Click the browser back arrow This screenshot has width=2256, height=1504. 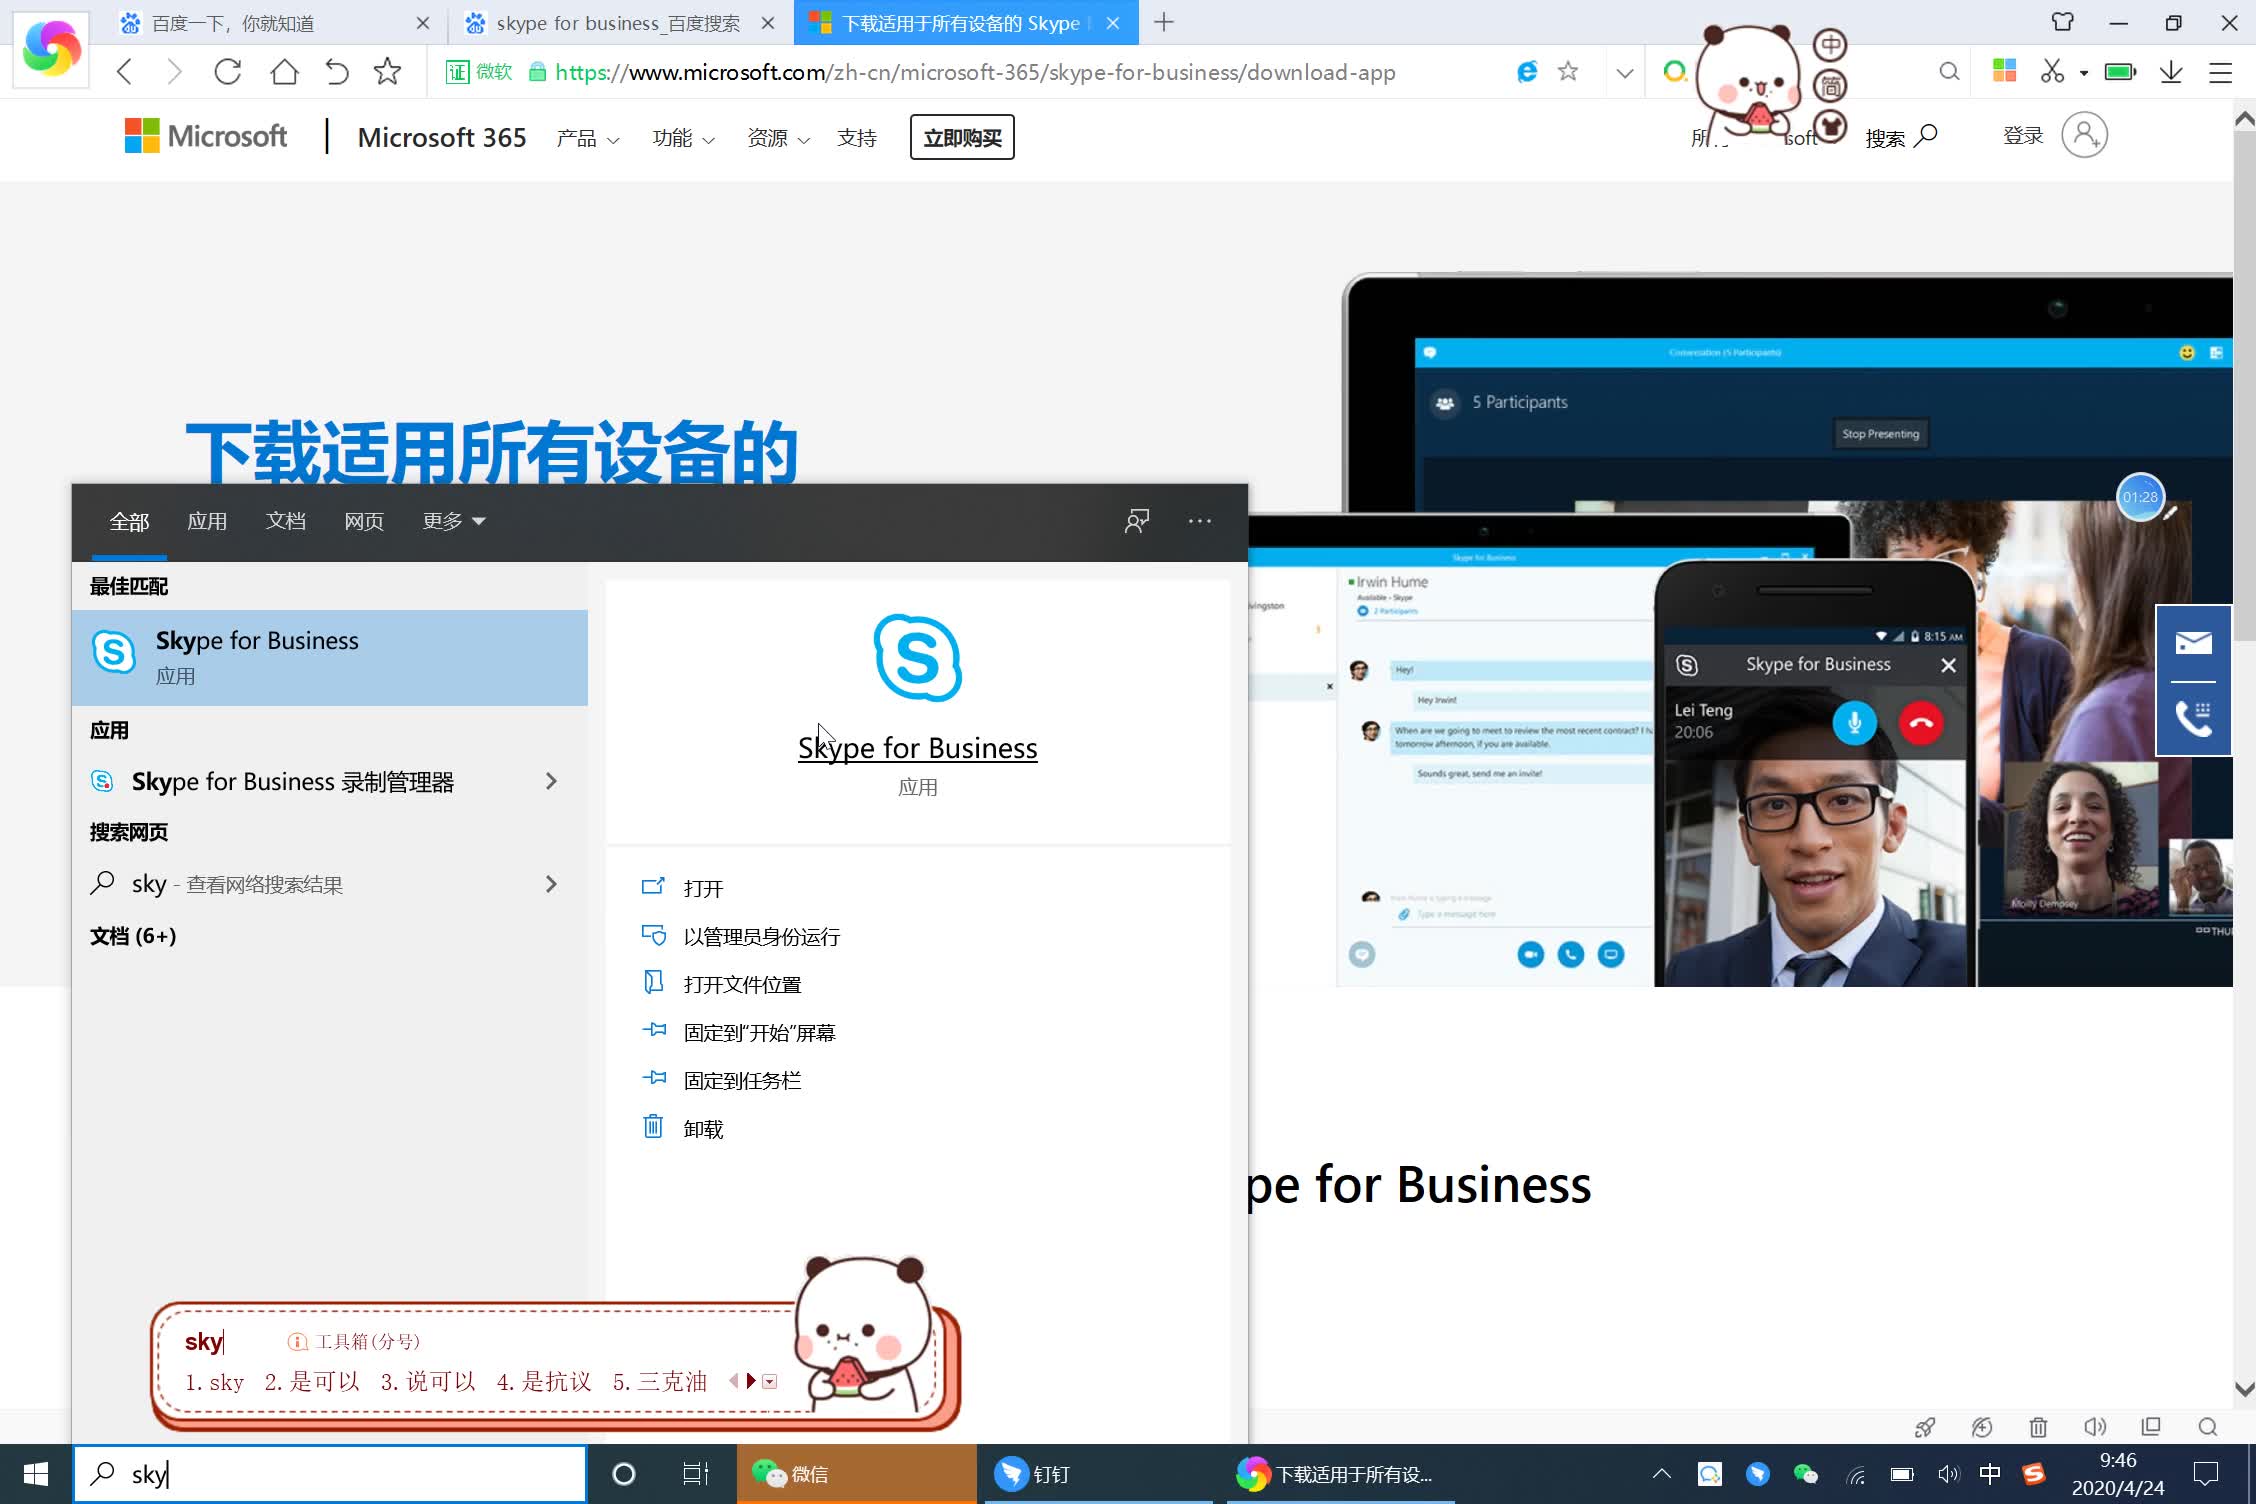tap(125, 72)
